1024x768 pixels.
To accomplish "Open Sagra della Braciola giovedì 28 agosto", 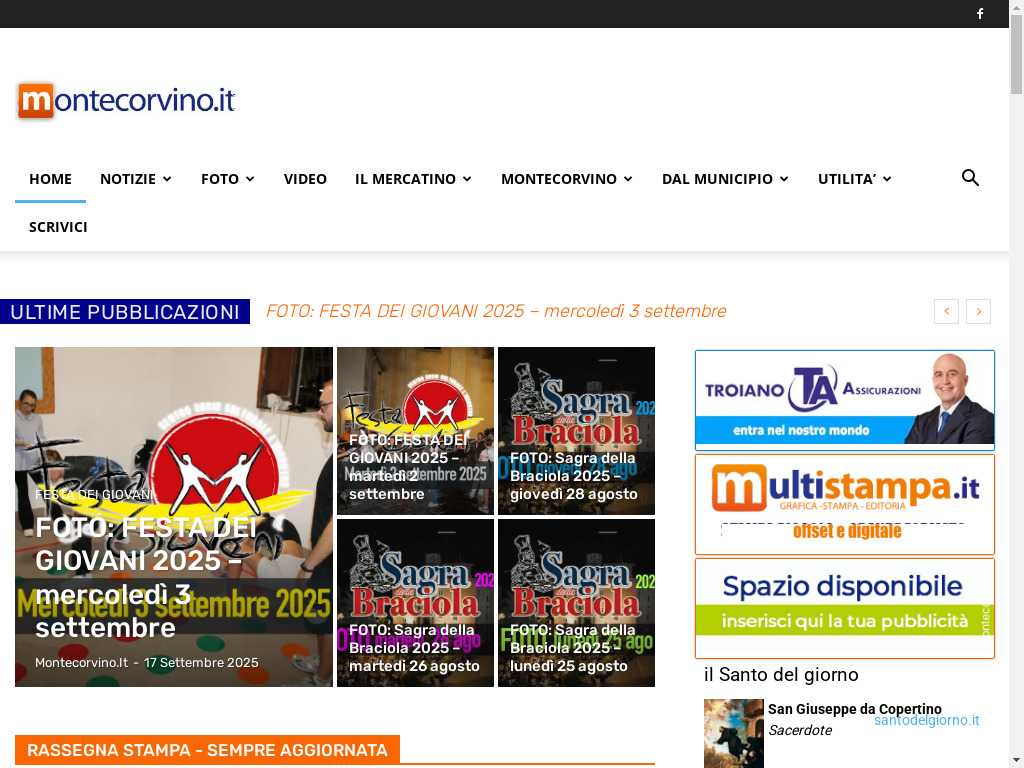I will [x=576, y=431].
